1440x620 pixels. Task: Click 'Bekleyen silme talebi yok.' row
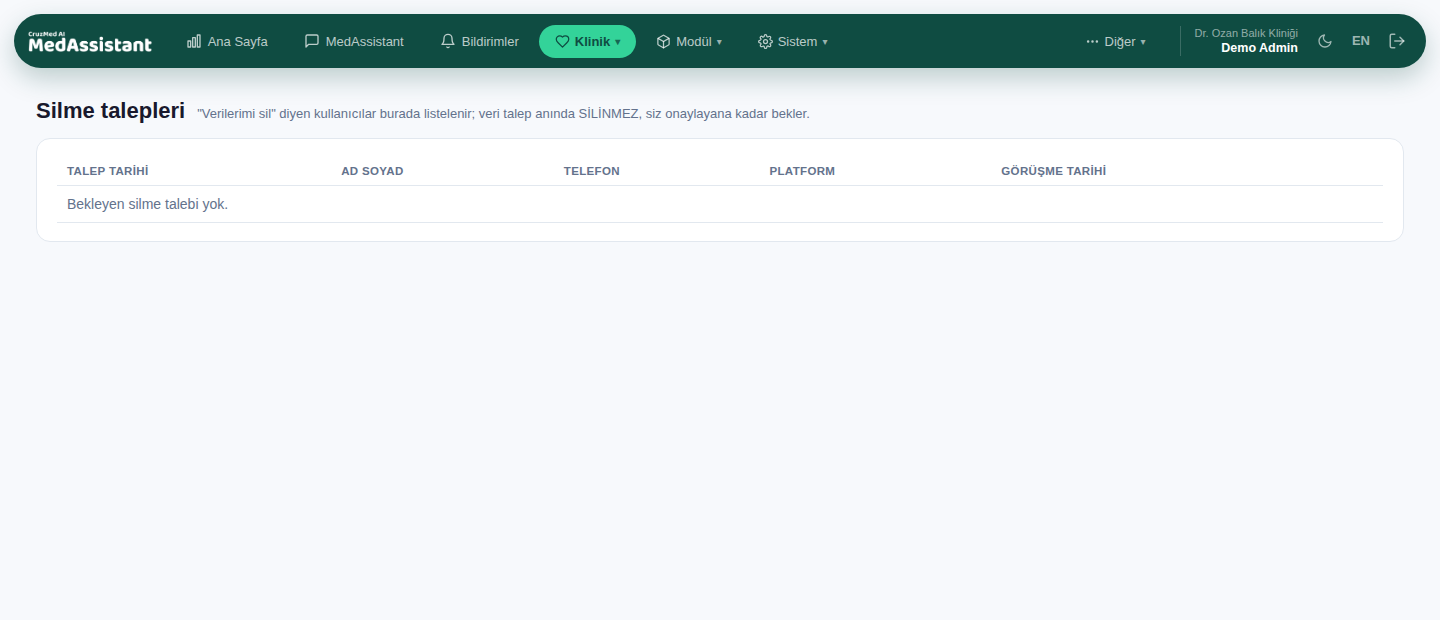click(720, 204)
